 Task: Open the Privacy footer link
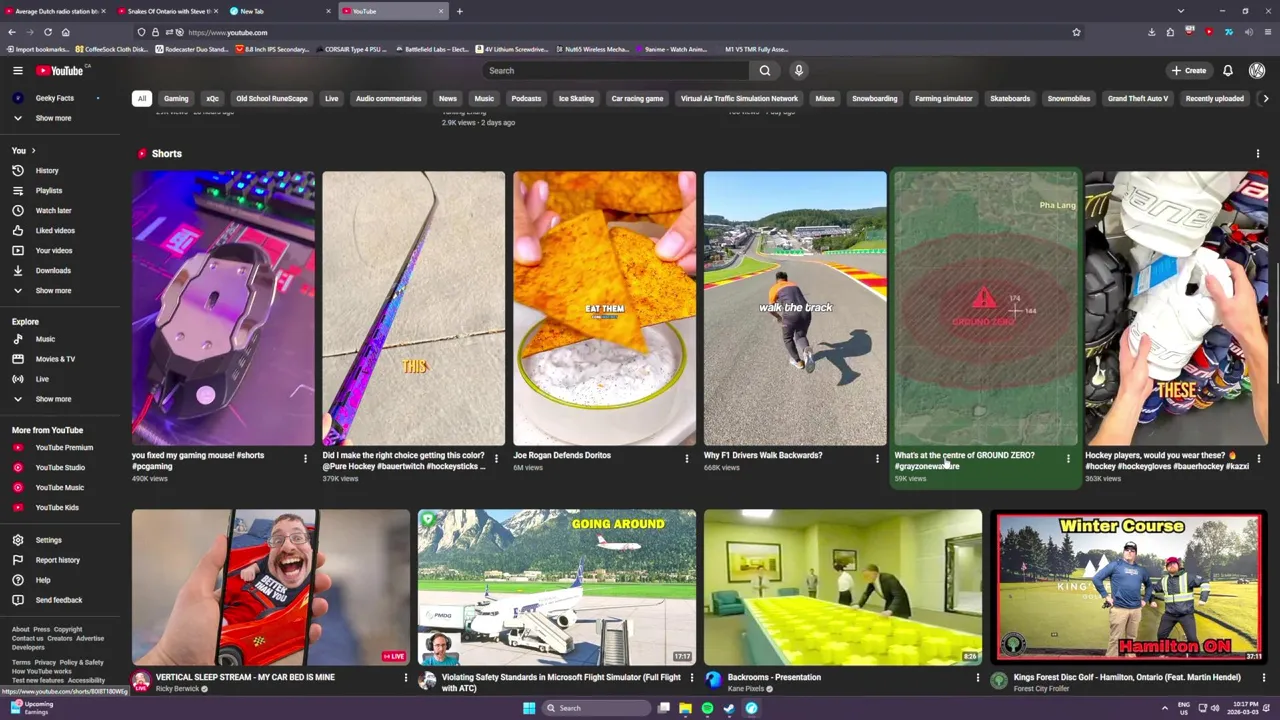click(45, 662)
